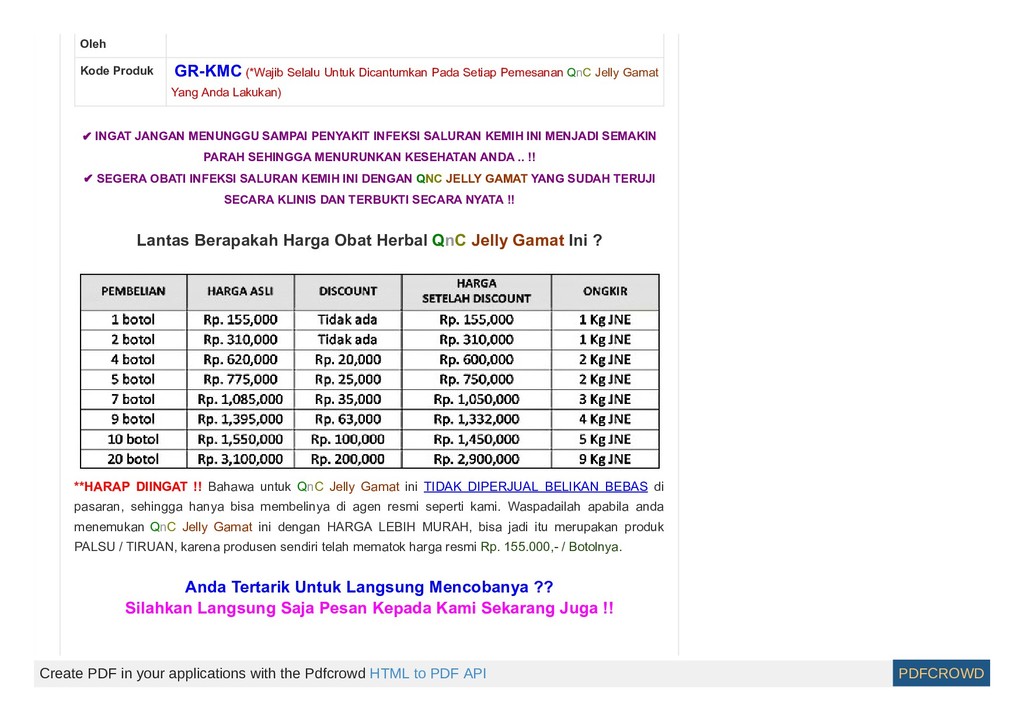
Task: Click the Anda Tertarik Untuk Langsung Mencobanya heading
Action: tap(369, 587)
